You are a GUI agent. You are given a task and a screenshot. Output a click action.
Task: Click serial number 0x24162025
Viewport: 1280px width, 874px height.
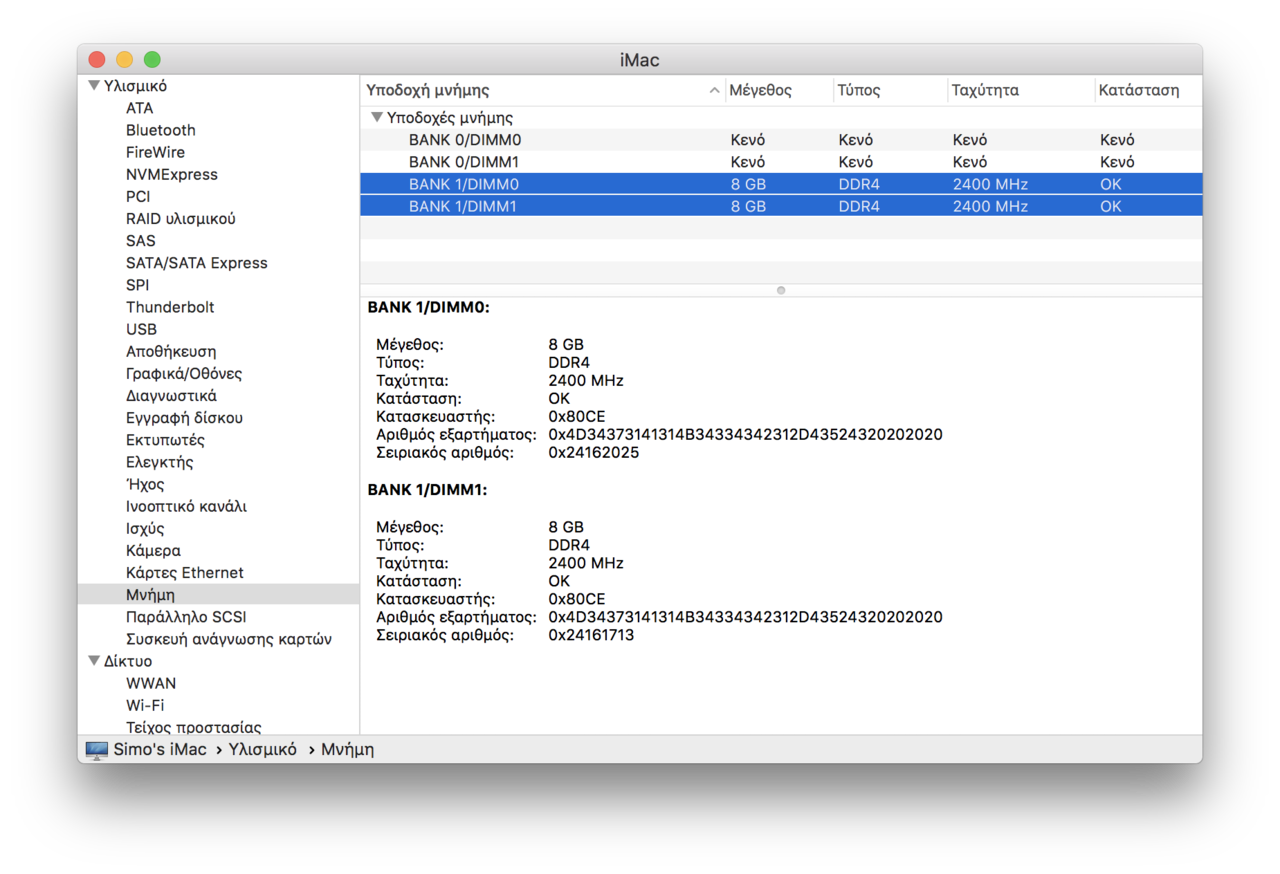[593, 452]
